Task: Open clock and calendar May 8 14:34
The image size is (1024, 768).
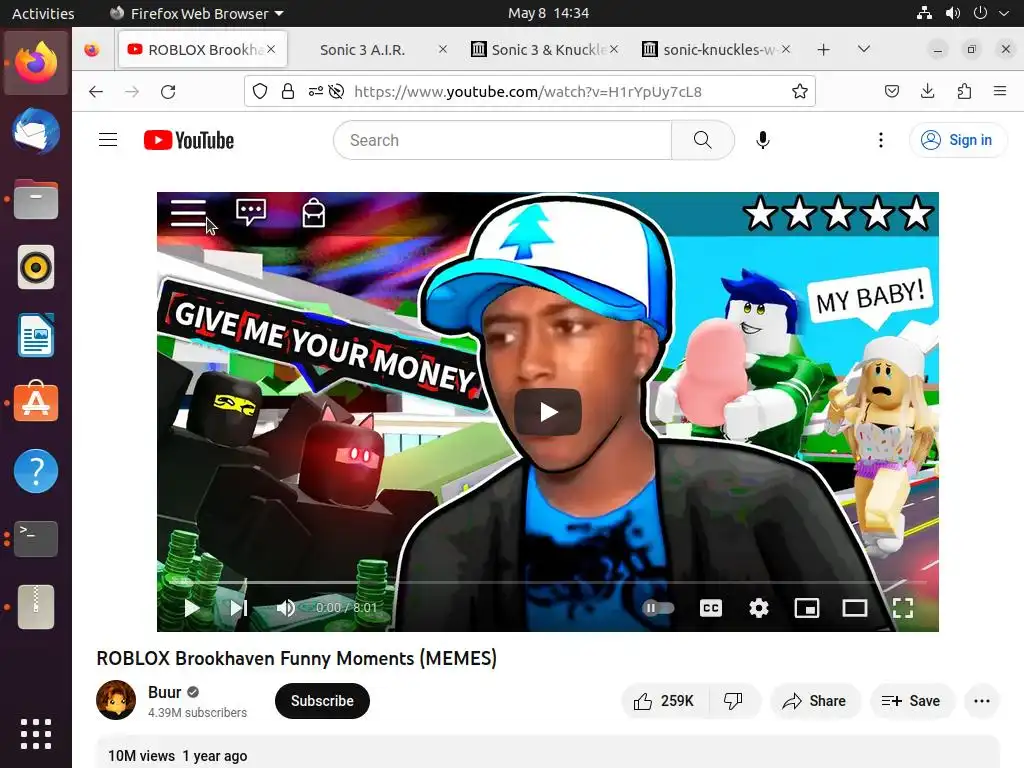Action: [x=549, y=13]
